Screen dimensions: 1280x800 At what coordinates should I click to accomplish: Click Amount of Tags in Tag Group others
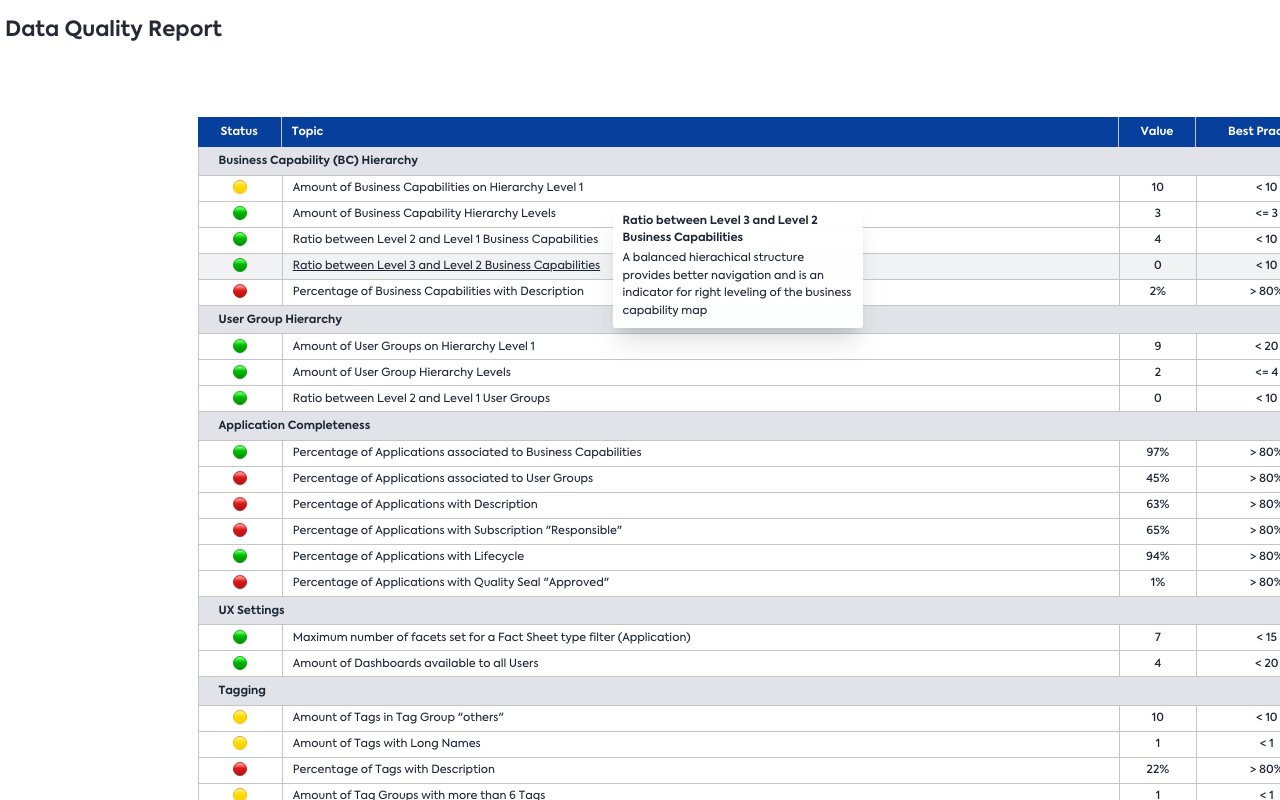tap(398, 717)
